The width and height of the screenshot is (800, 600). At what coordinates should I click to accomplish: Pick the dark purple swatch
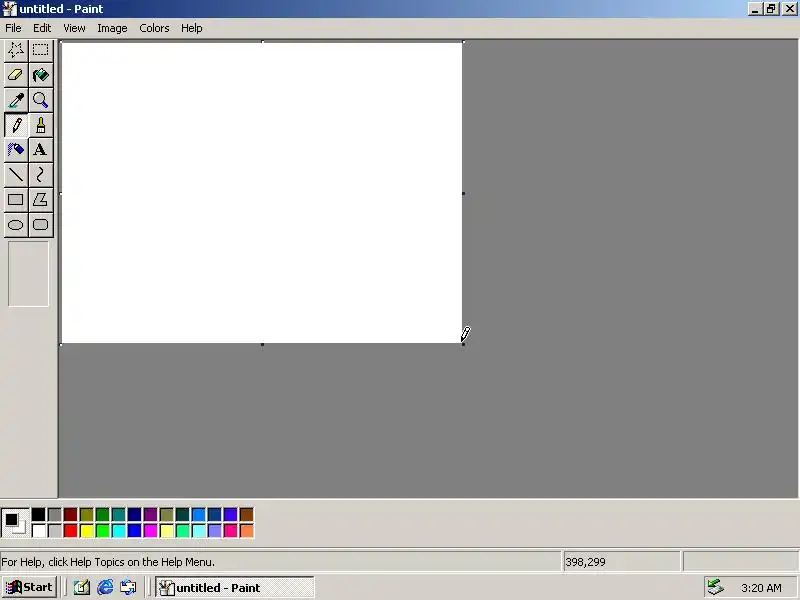[x=151, y=514]
